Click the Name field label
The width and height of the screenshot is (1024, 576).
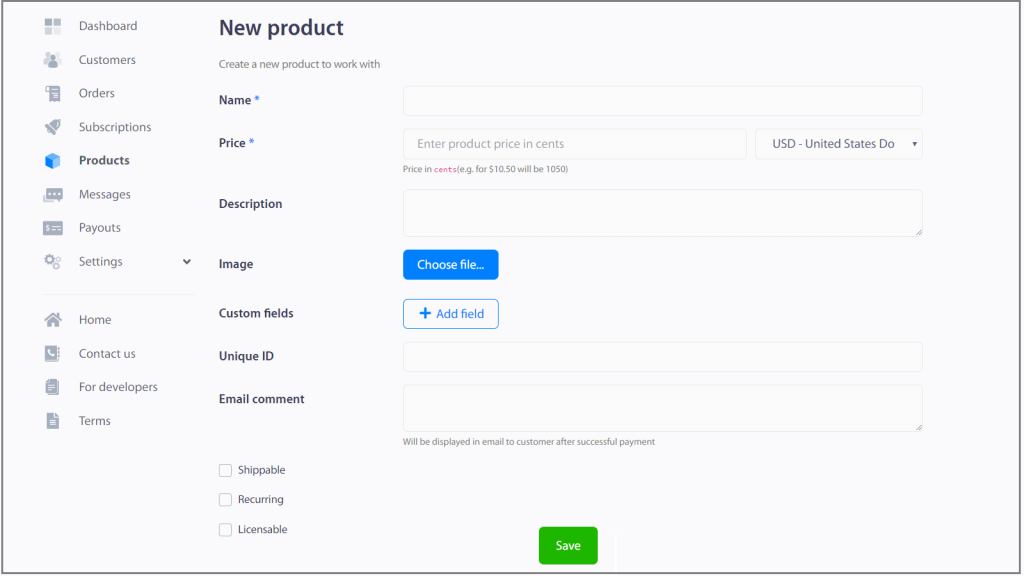pos(235,100)
